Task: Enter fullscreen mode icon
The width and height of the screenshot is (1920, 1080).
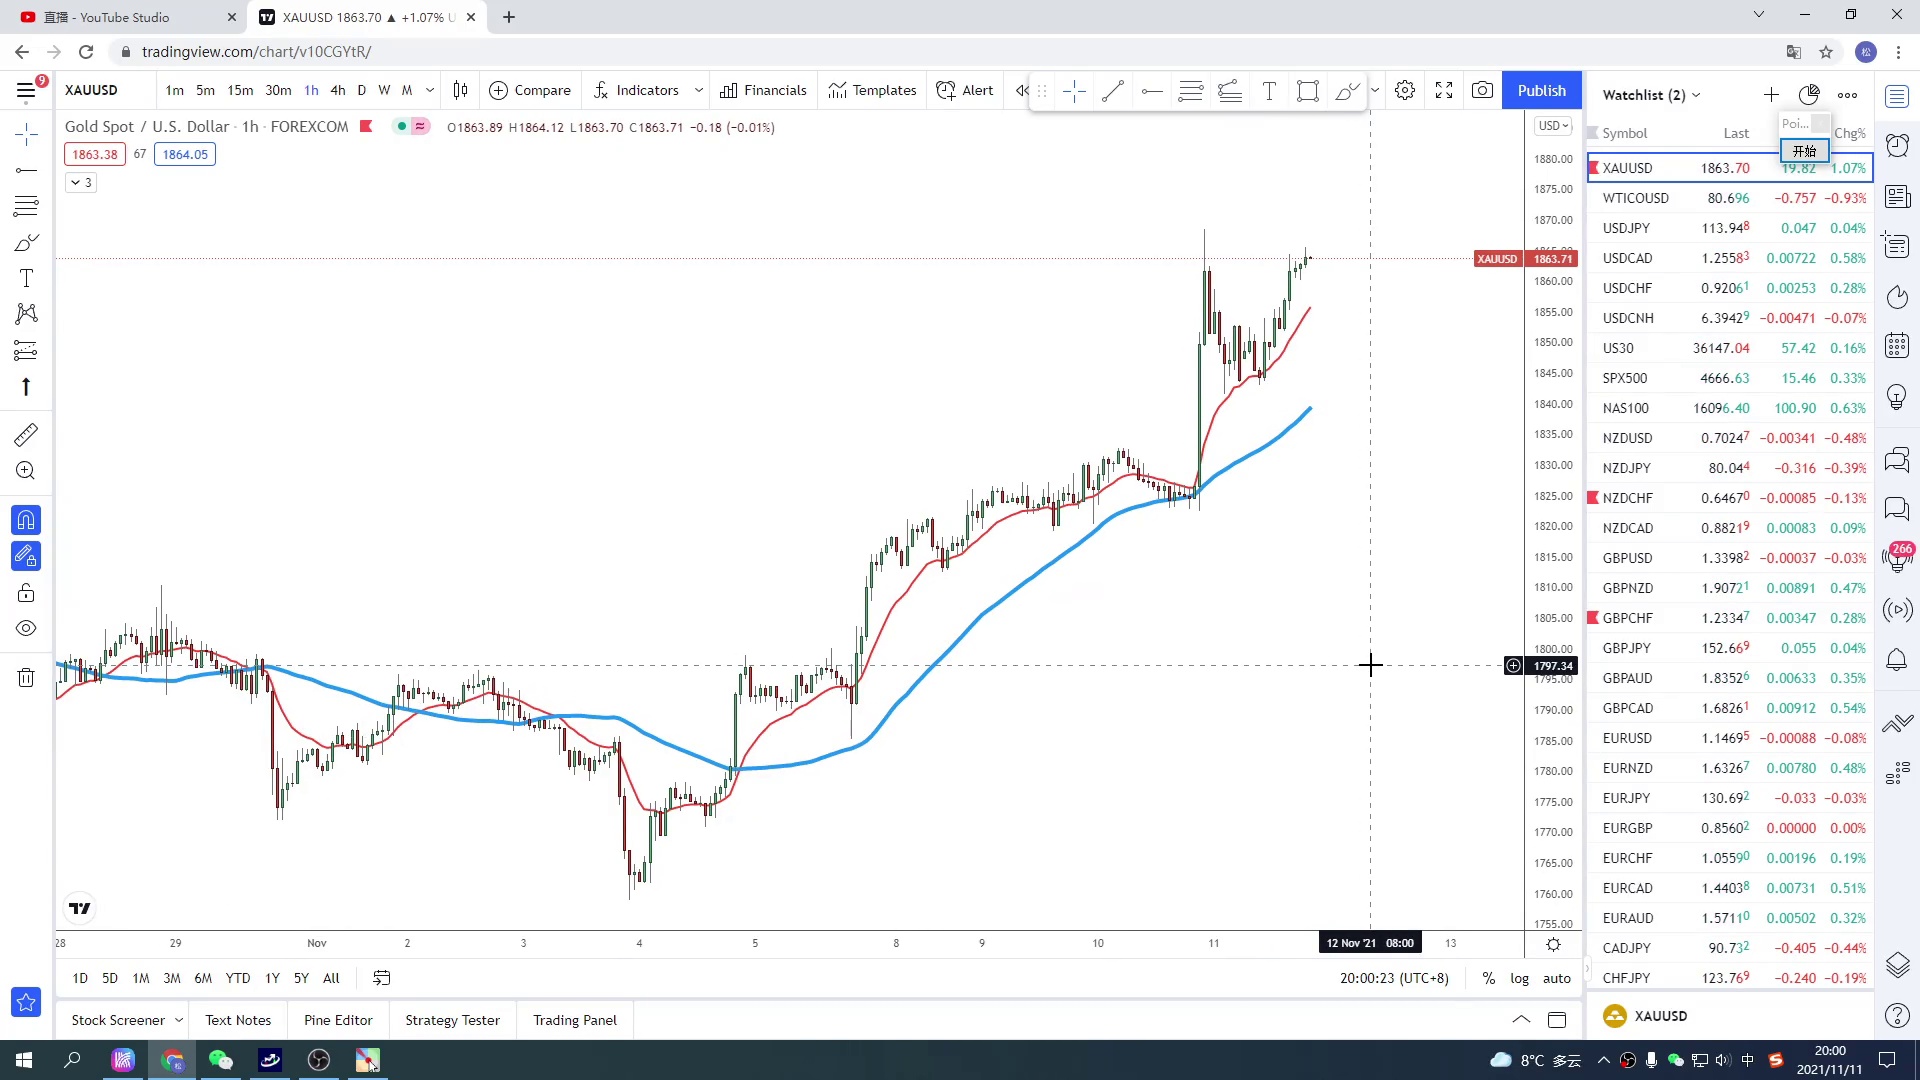Action: tap(1443, 90)
